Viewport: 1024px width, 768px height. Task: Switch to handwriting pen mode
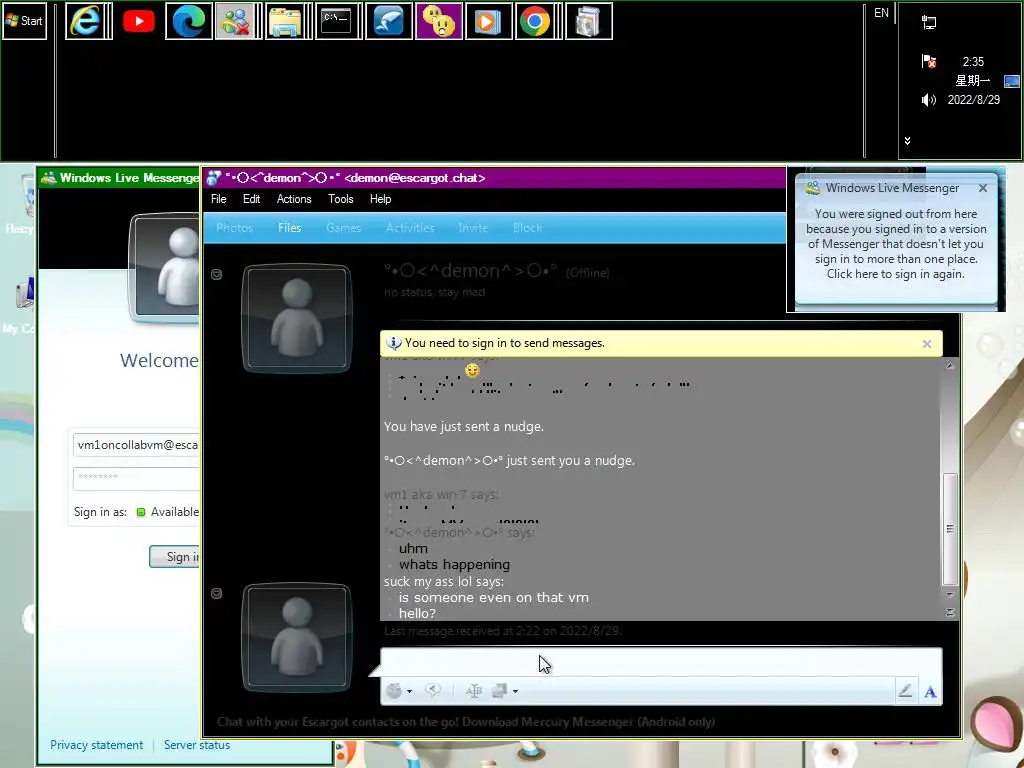coord(905,691)
